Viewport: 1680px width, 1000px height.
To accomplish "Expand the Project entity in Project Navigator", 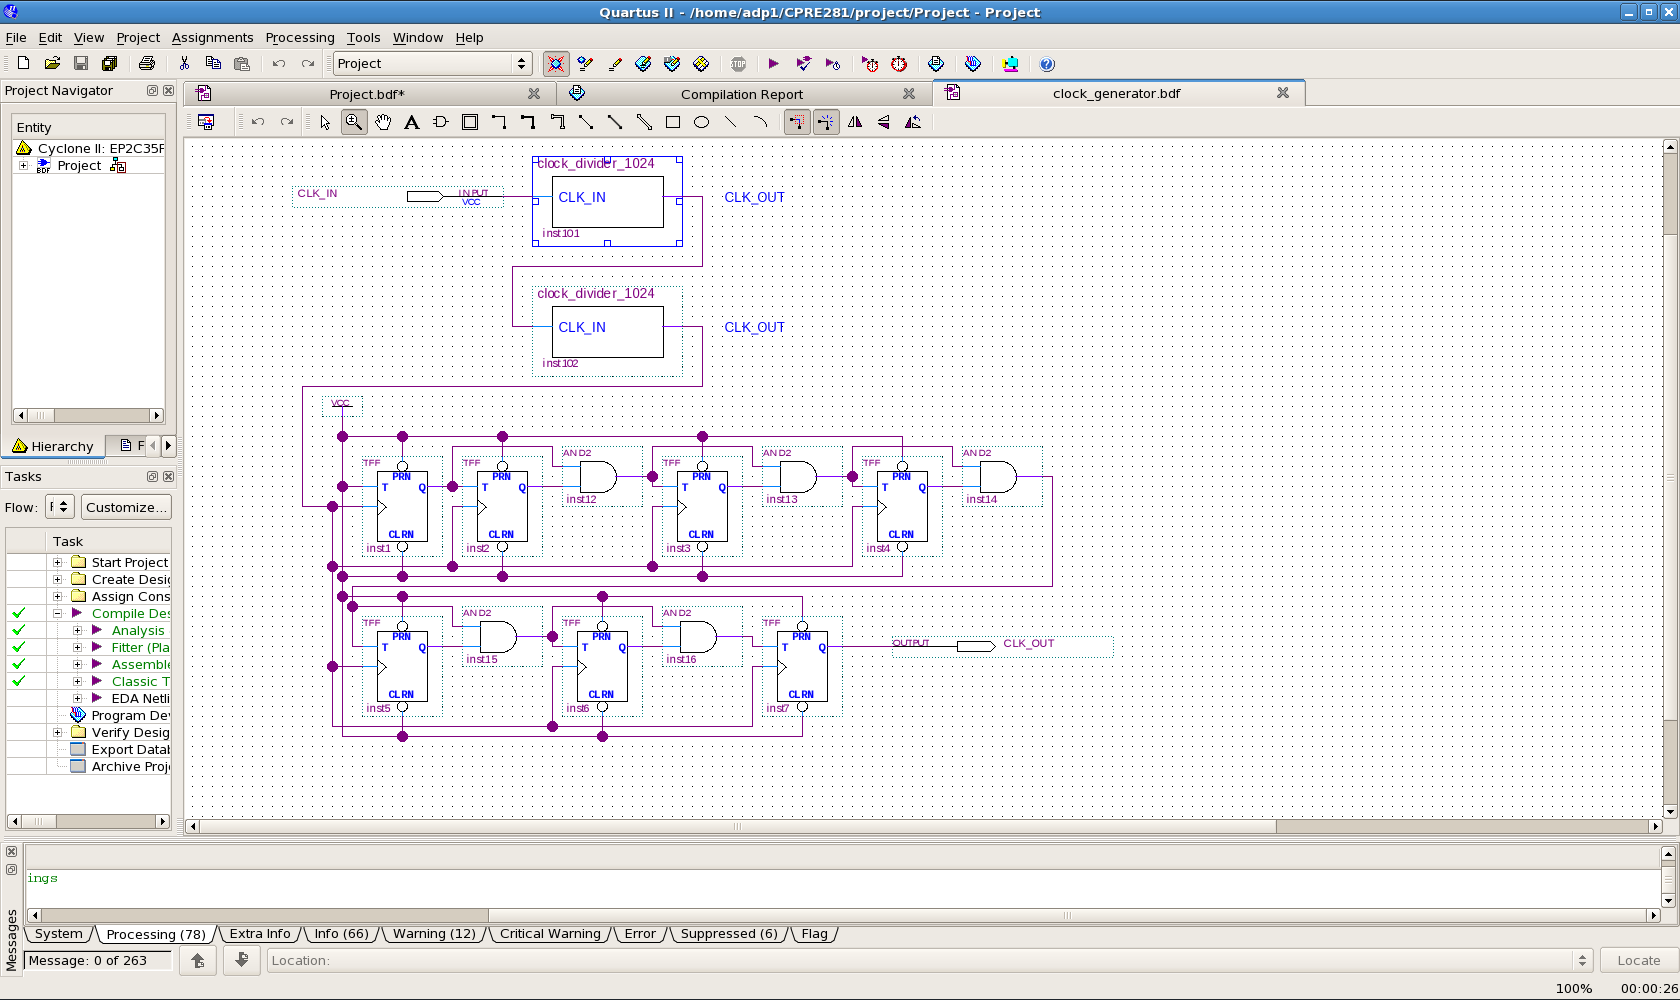I will 23,165.
